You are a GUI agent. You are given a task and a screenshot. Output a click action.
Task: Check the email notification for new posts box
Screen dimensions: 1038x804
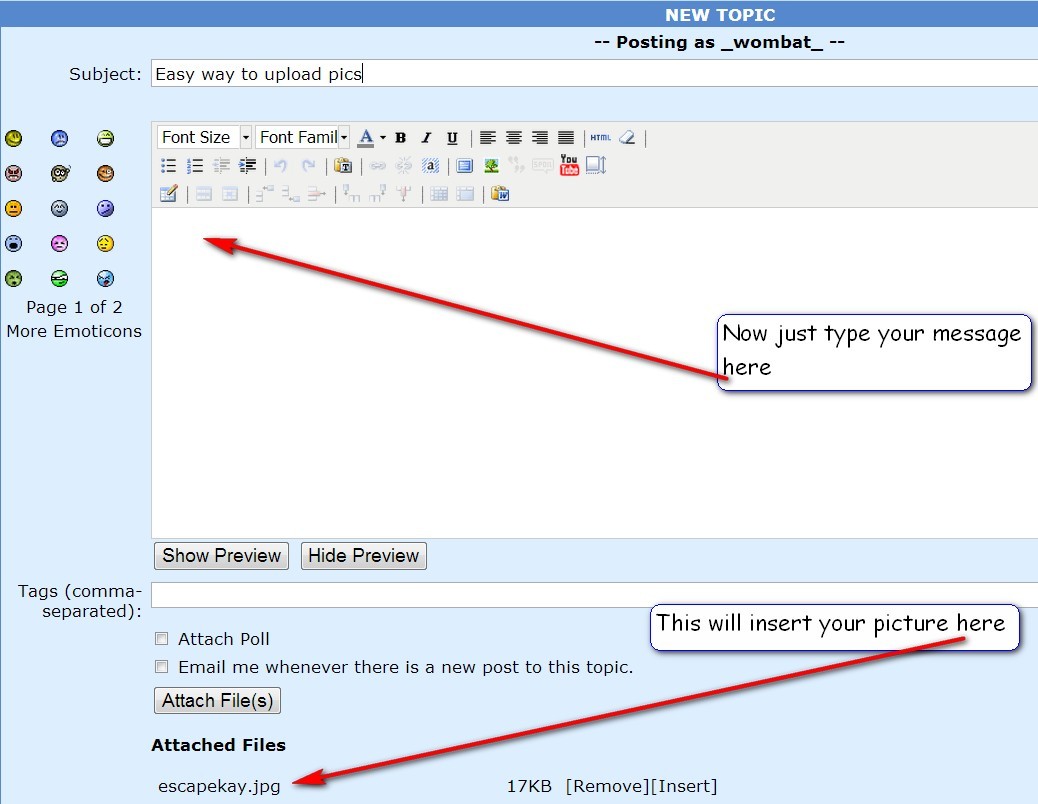161,667
